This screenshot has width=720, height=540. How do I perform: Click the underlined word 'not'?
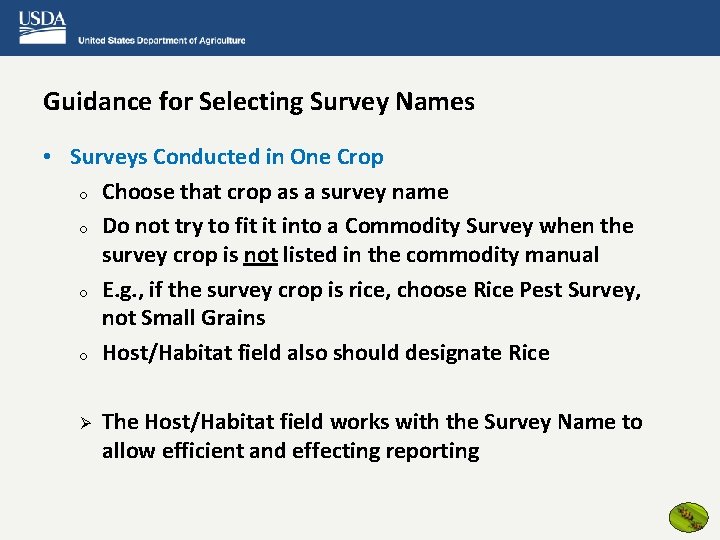tap(260, 255)
